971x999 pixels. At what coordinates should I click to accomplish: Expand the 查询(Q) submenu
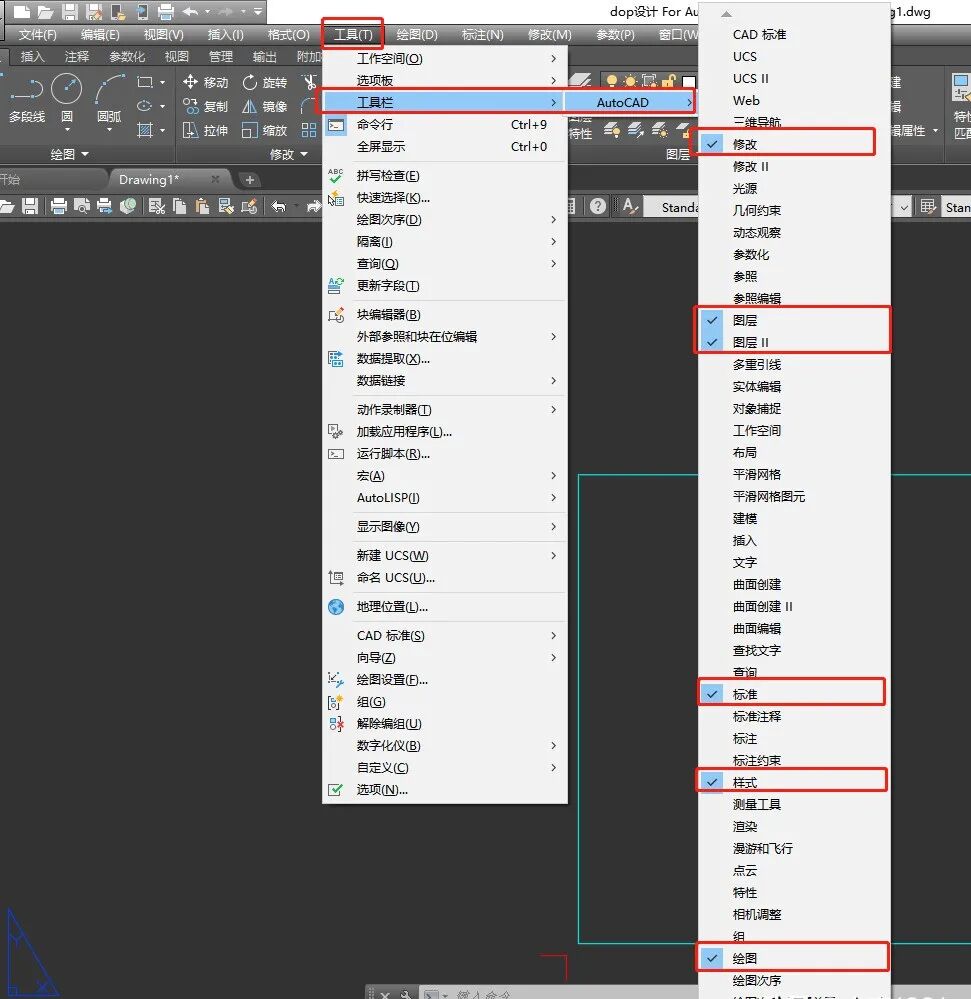pyautogui.click(x=445, y=263)
